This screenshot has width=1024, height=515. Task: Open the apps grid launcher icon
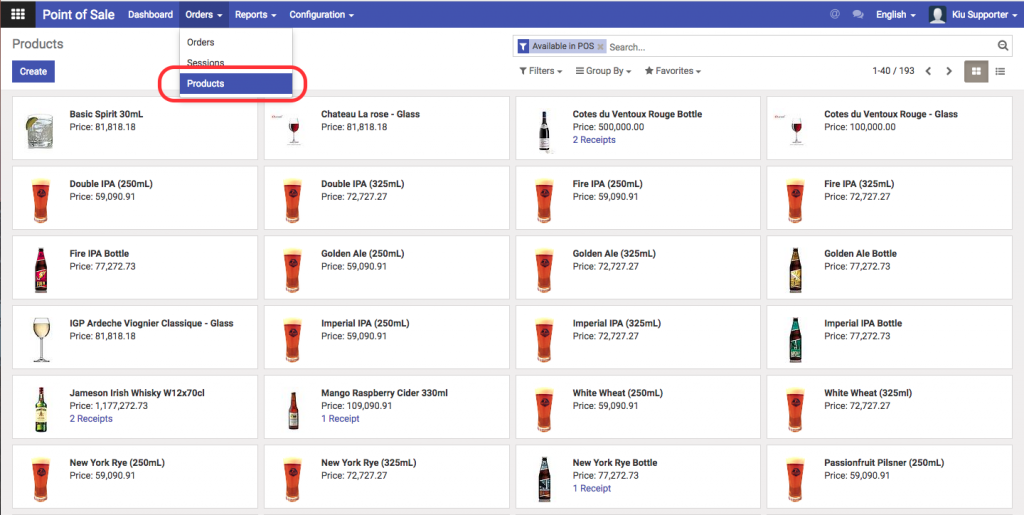(18, 14)
